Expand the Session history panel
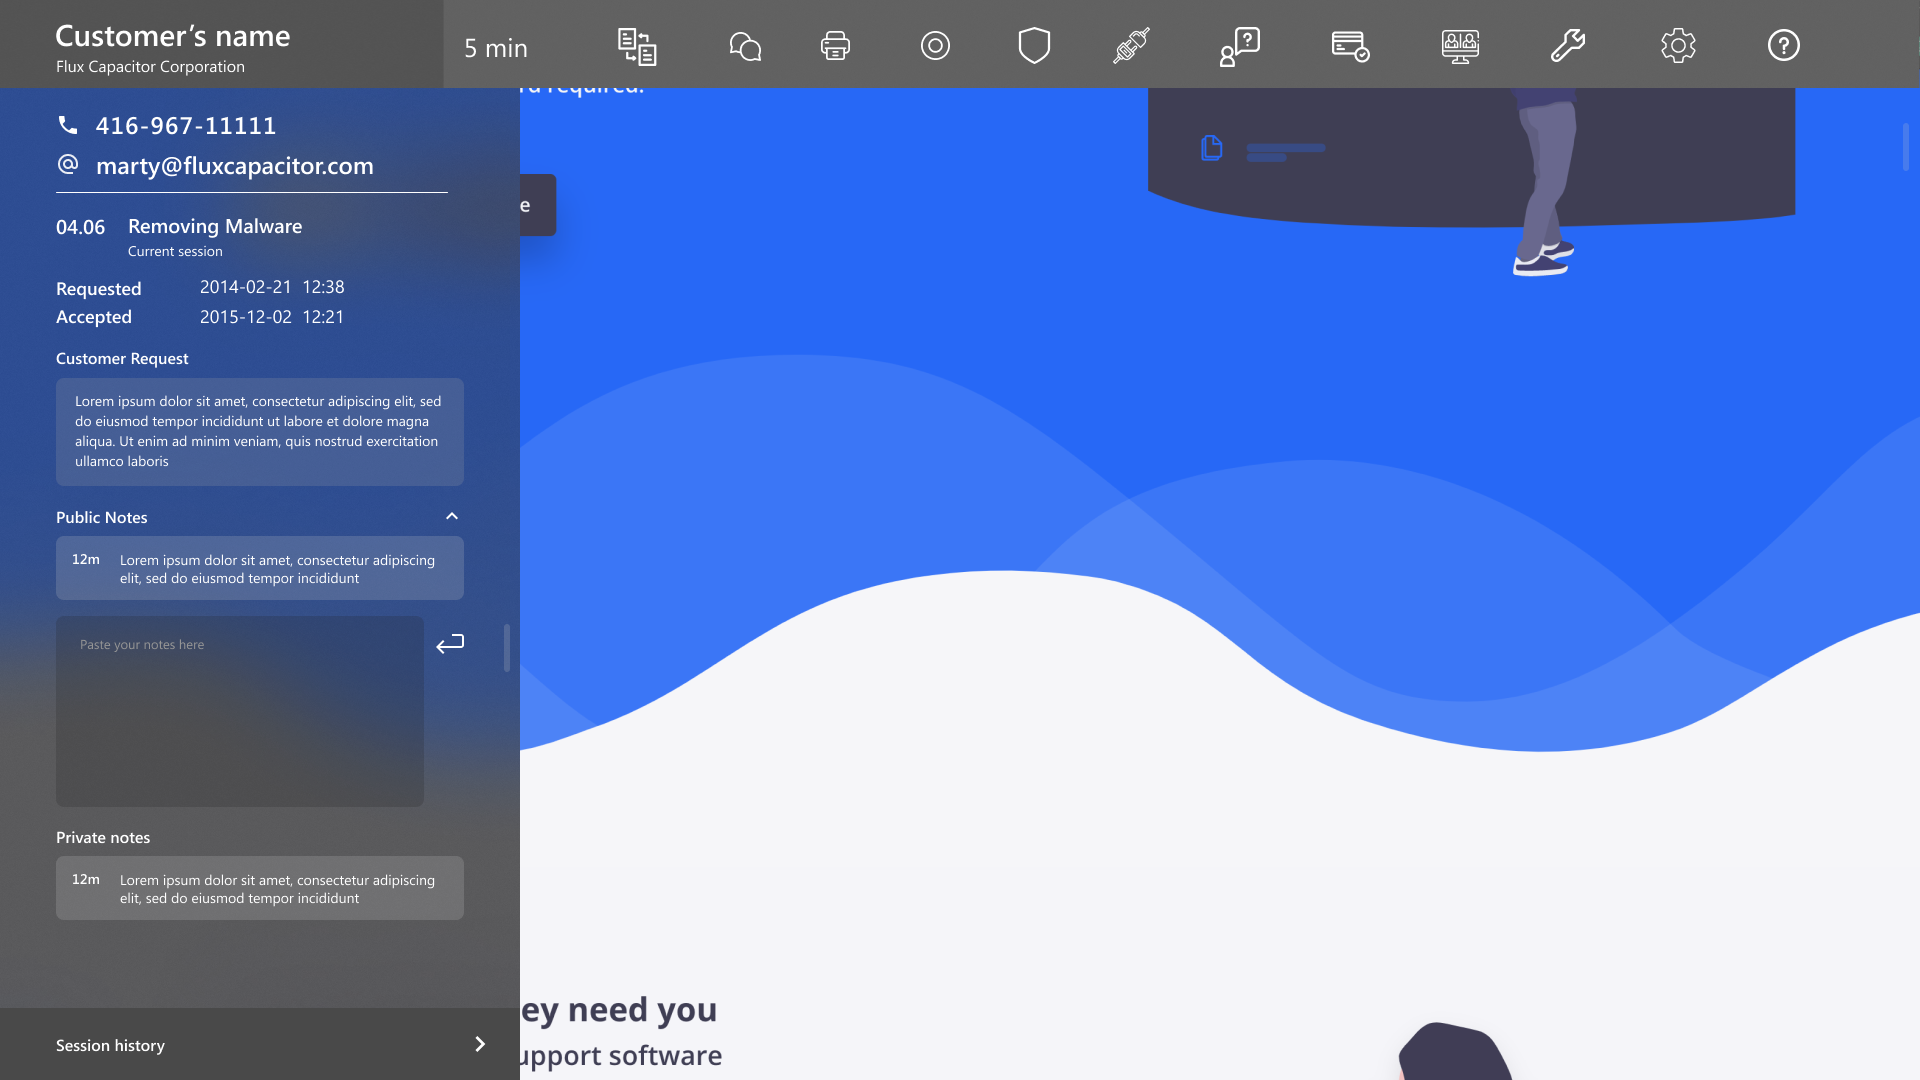1920x1080 pixels. pyautogui.click(x=480, y=1044)
